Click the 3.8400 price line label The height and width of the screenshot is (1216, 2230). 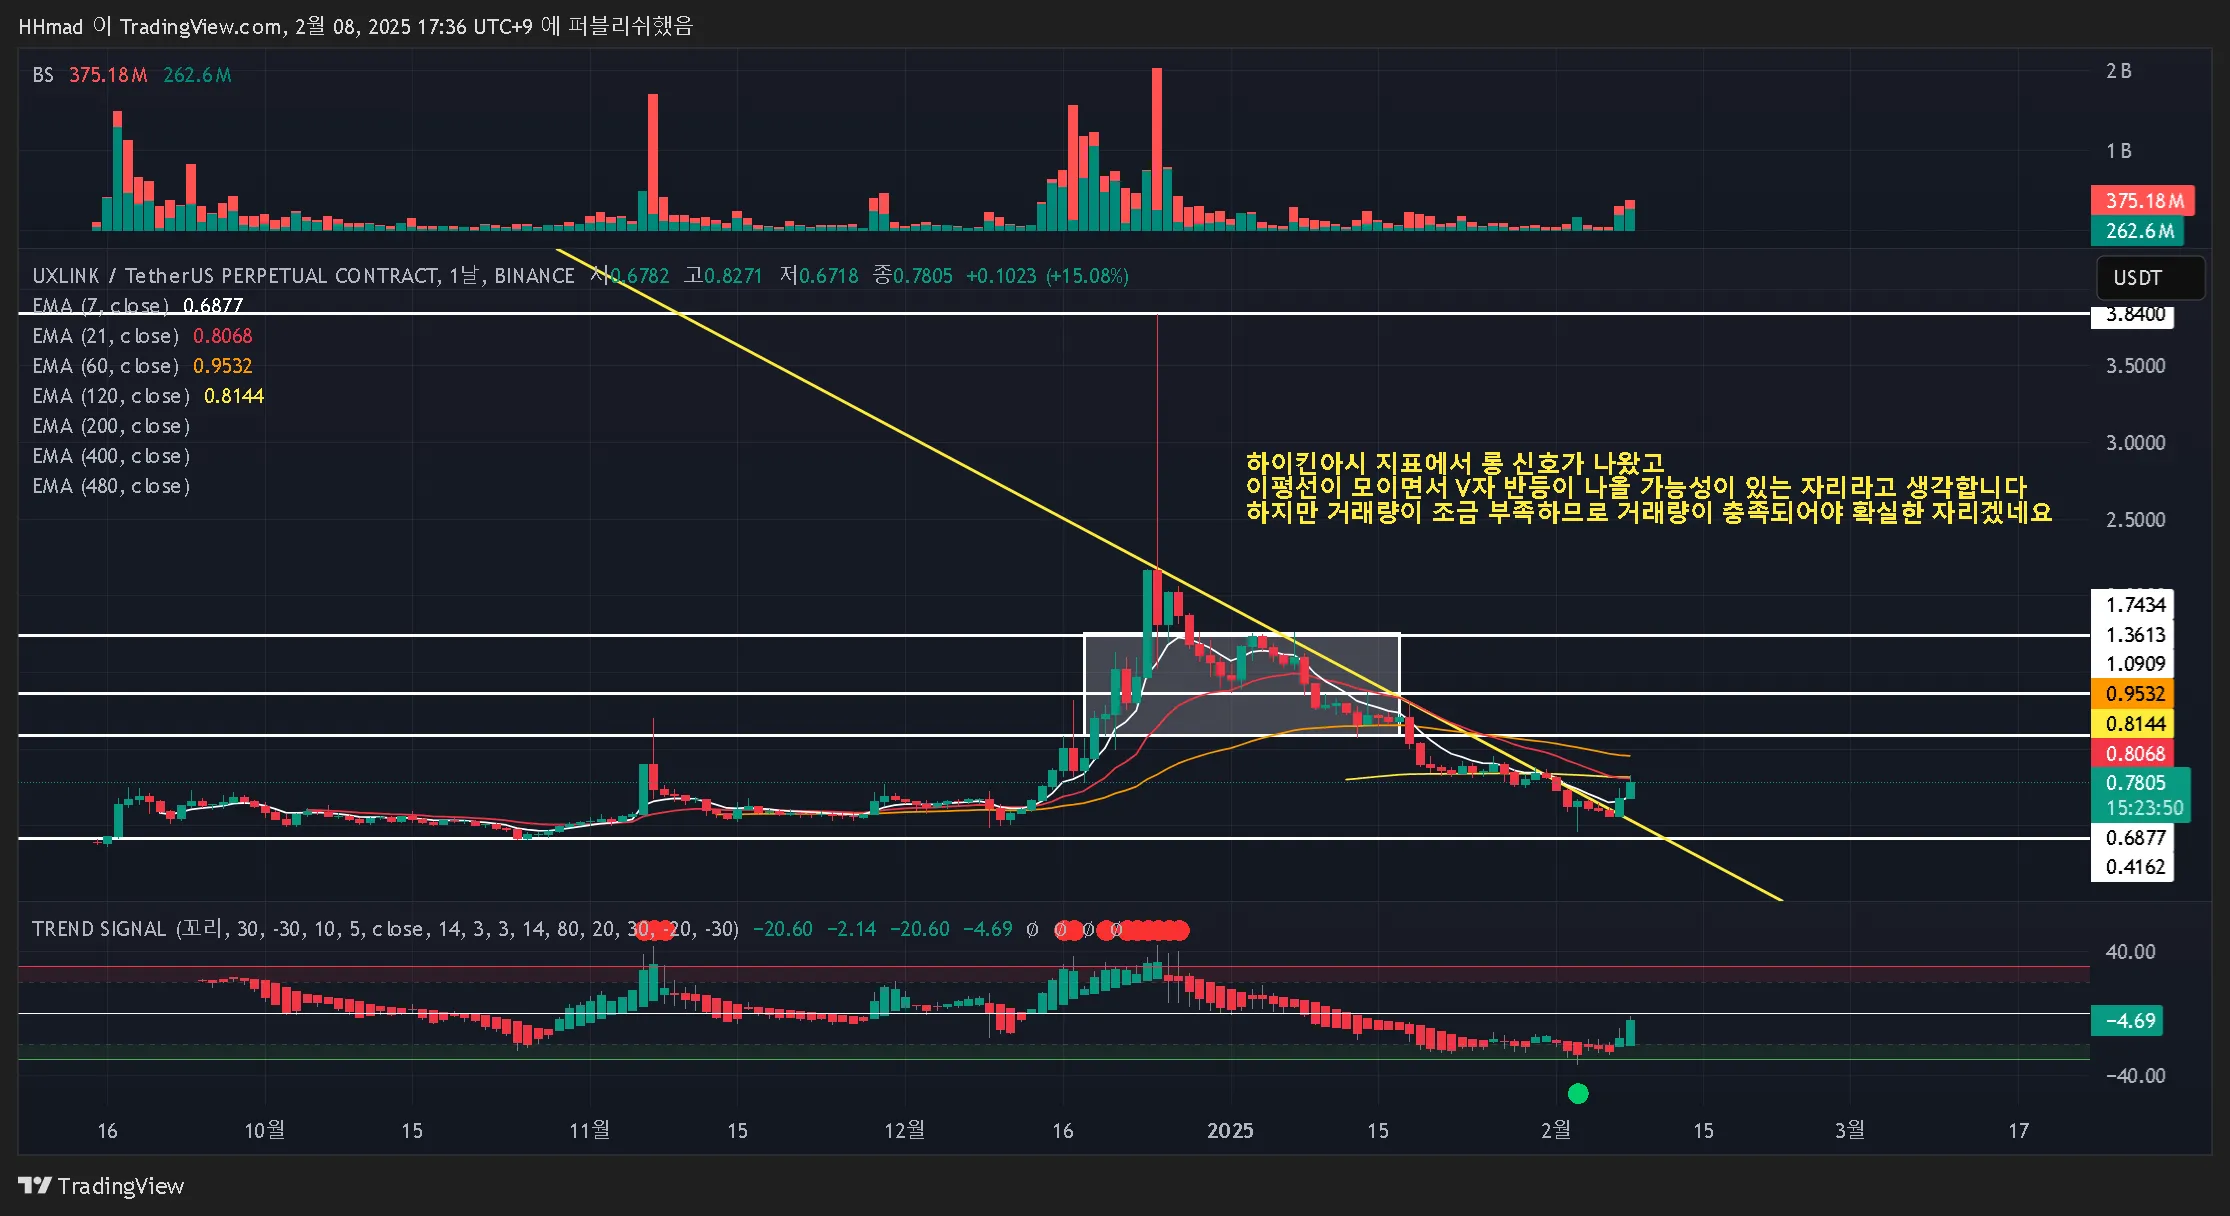click(x=2133, y=316)
